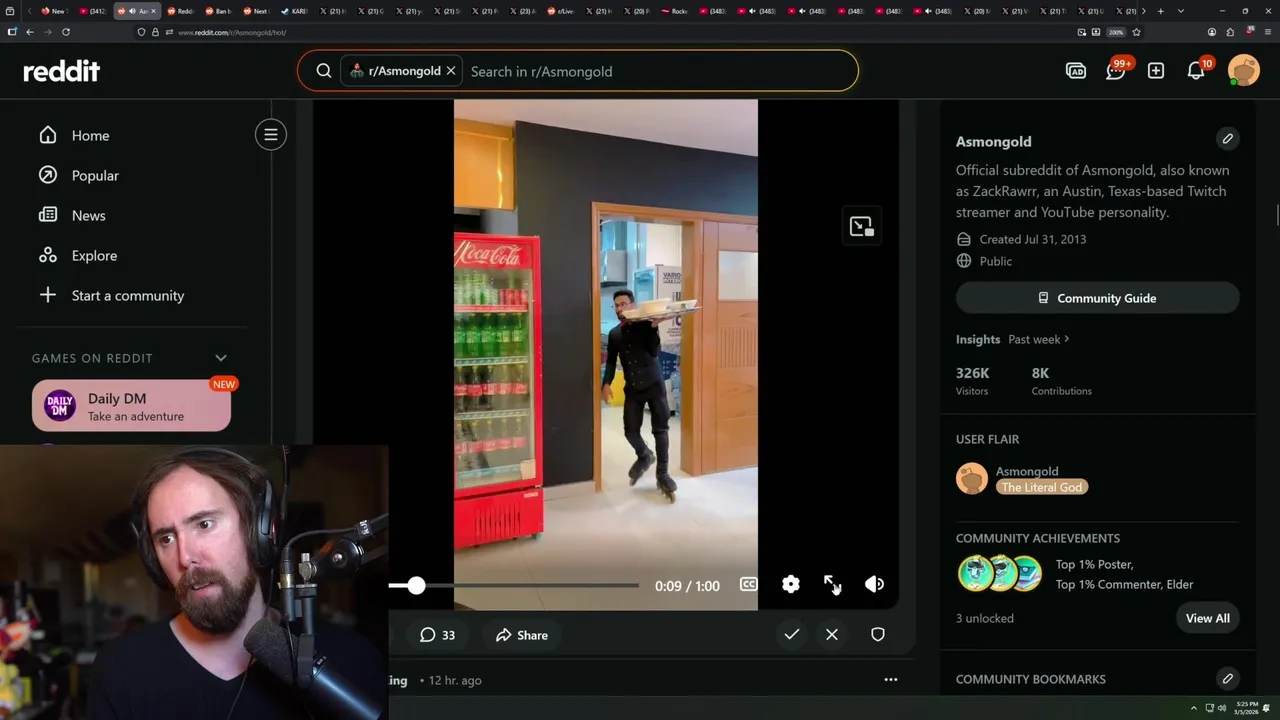Collapse the left navigation sidebar

pos(271,135)
